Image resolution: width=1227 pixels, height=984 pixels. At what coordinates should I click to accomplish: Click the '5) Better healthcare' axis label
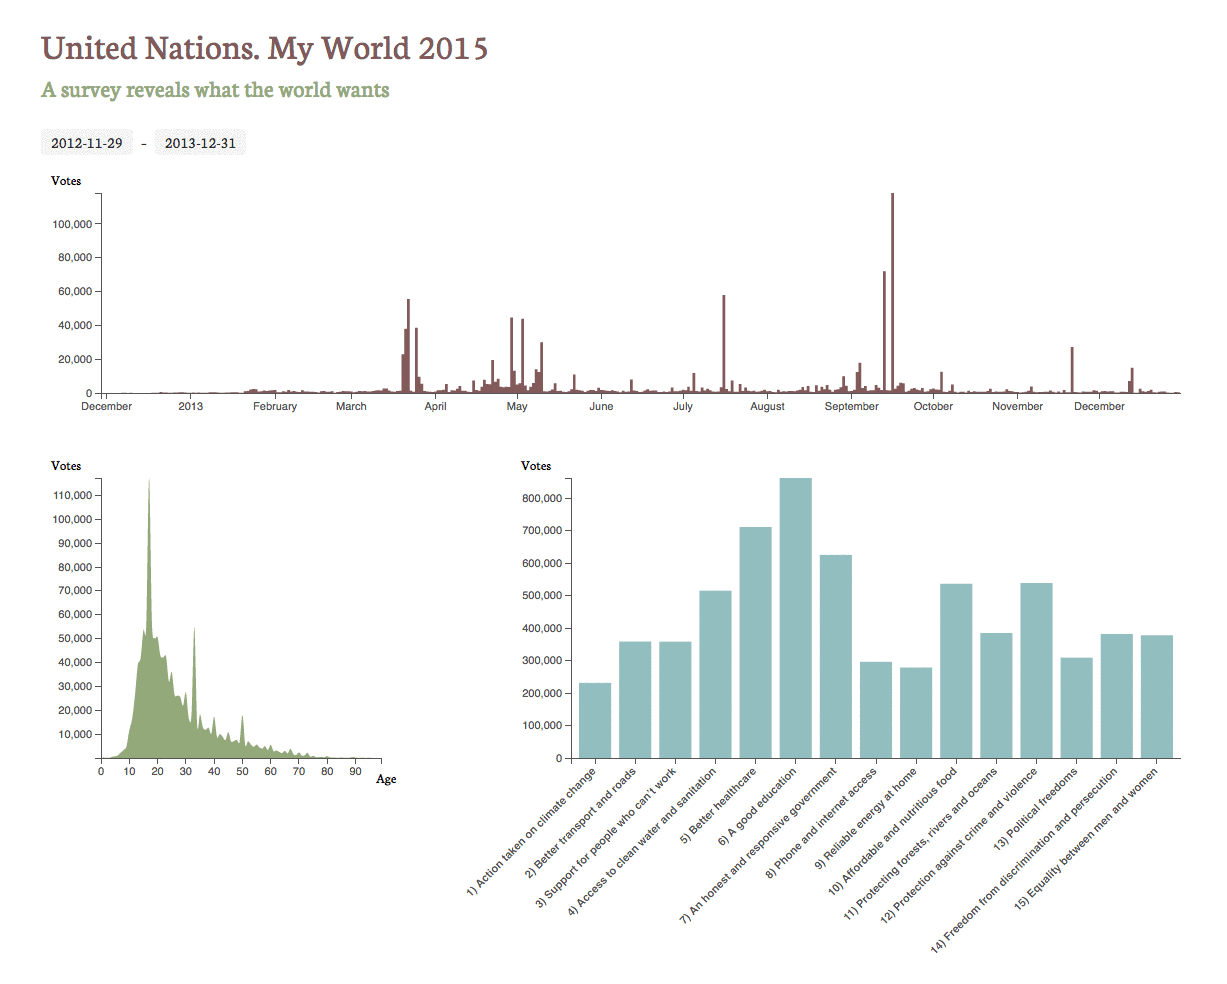pyautogui.click(x=719, y=805)
